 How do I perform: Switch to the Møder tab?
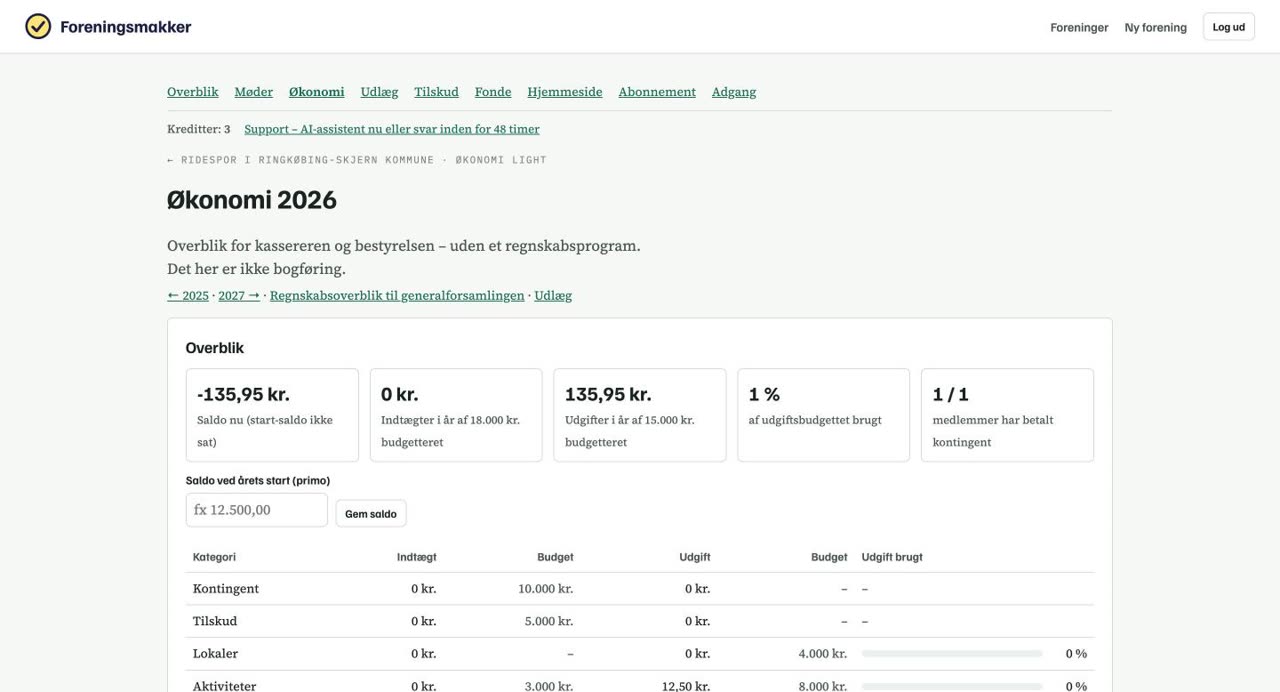click(254, 92)
